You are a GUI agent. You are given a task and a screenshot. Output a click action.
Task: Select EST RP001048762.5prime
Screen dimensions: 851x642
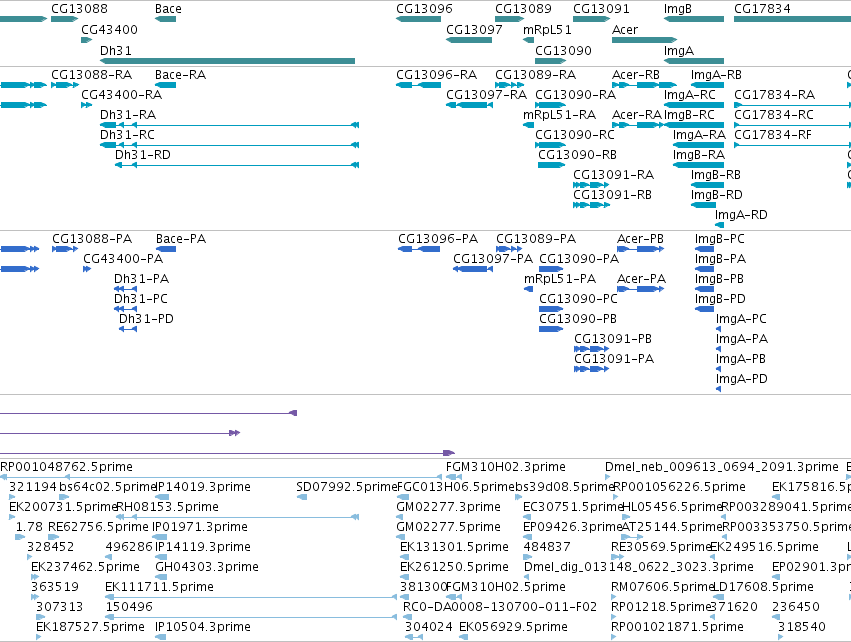(66, 467)
